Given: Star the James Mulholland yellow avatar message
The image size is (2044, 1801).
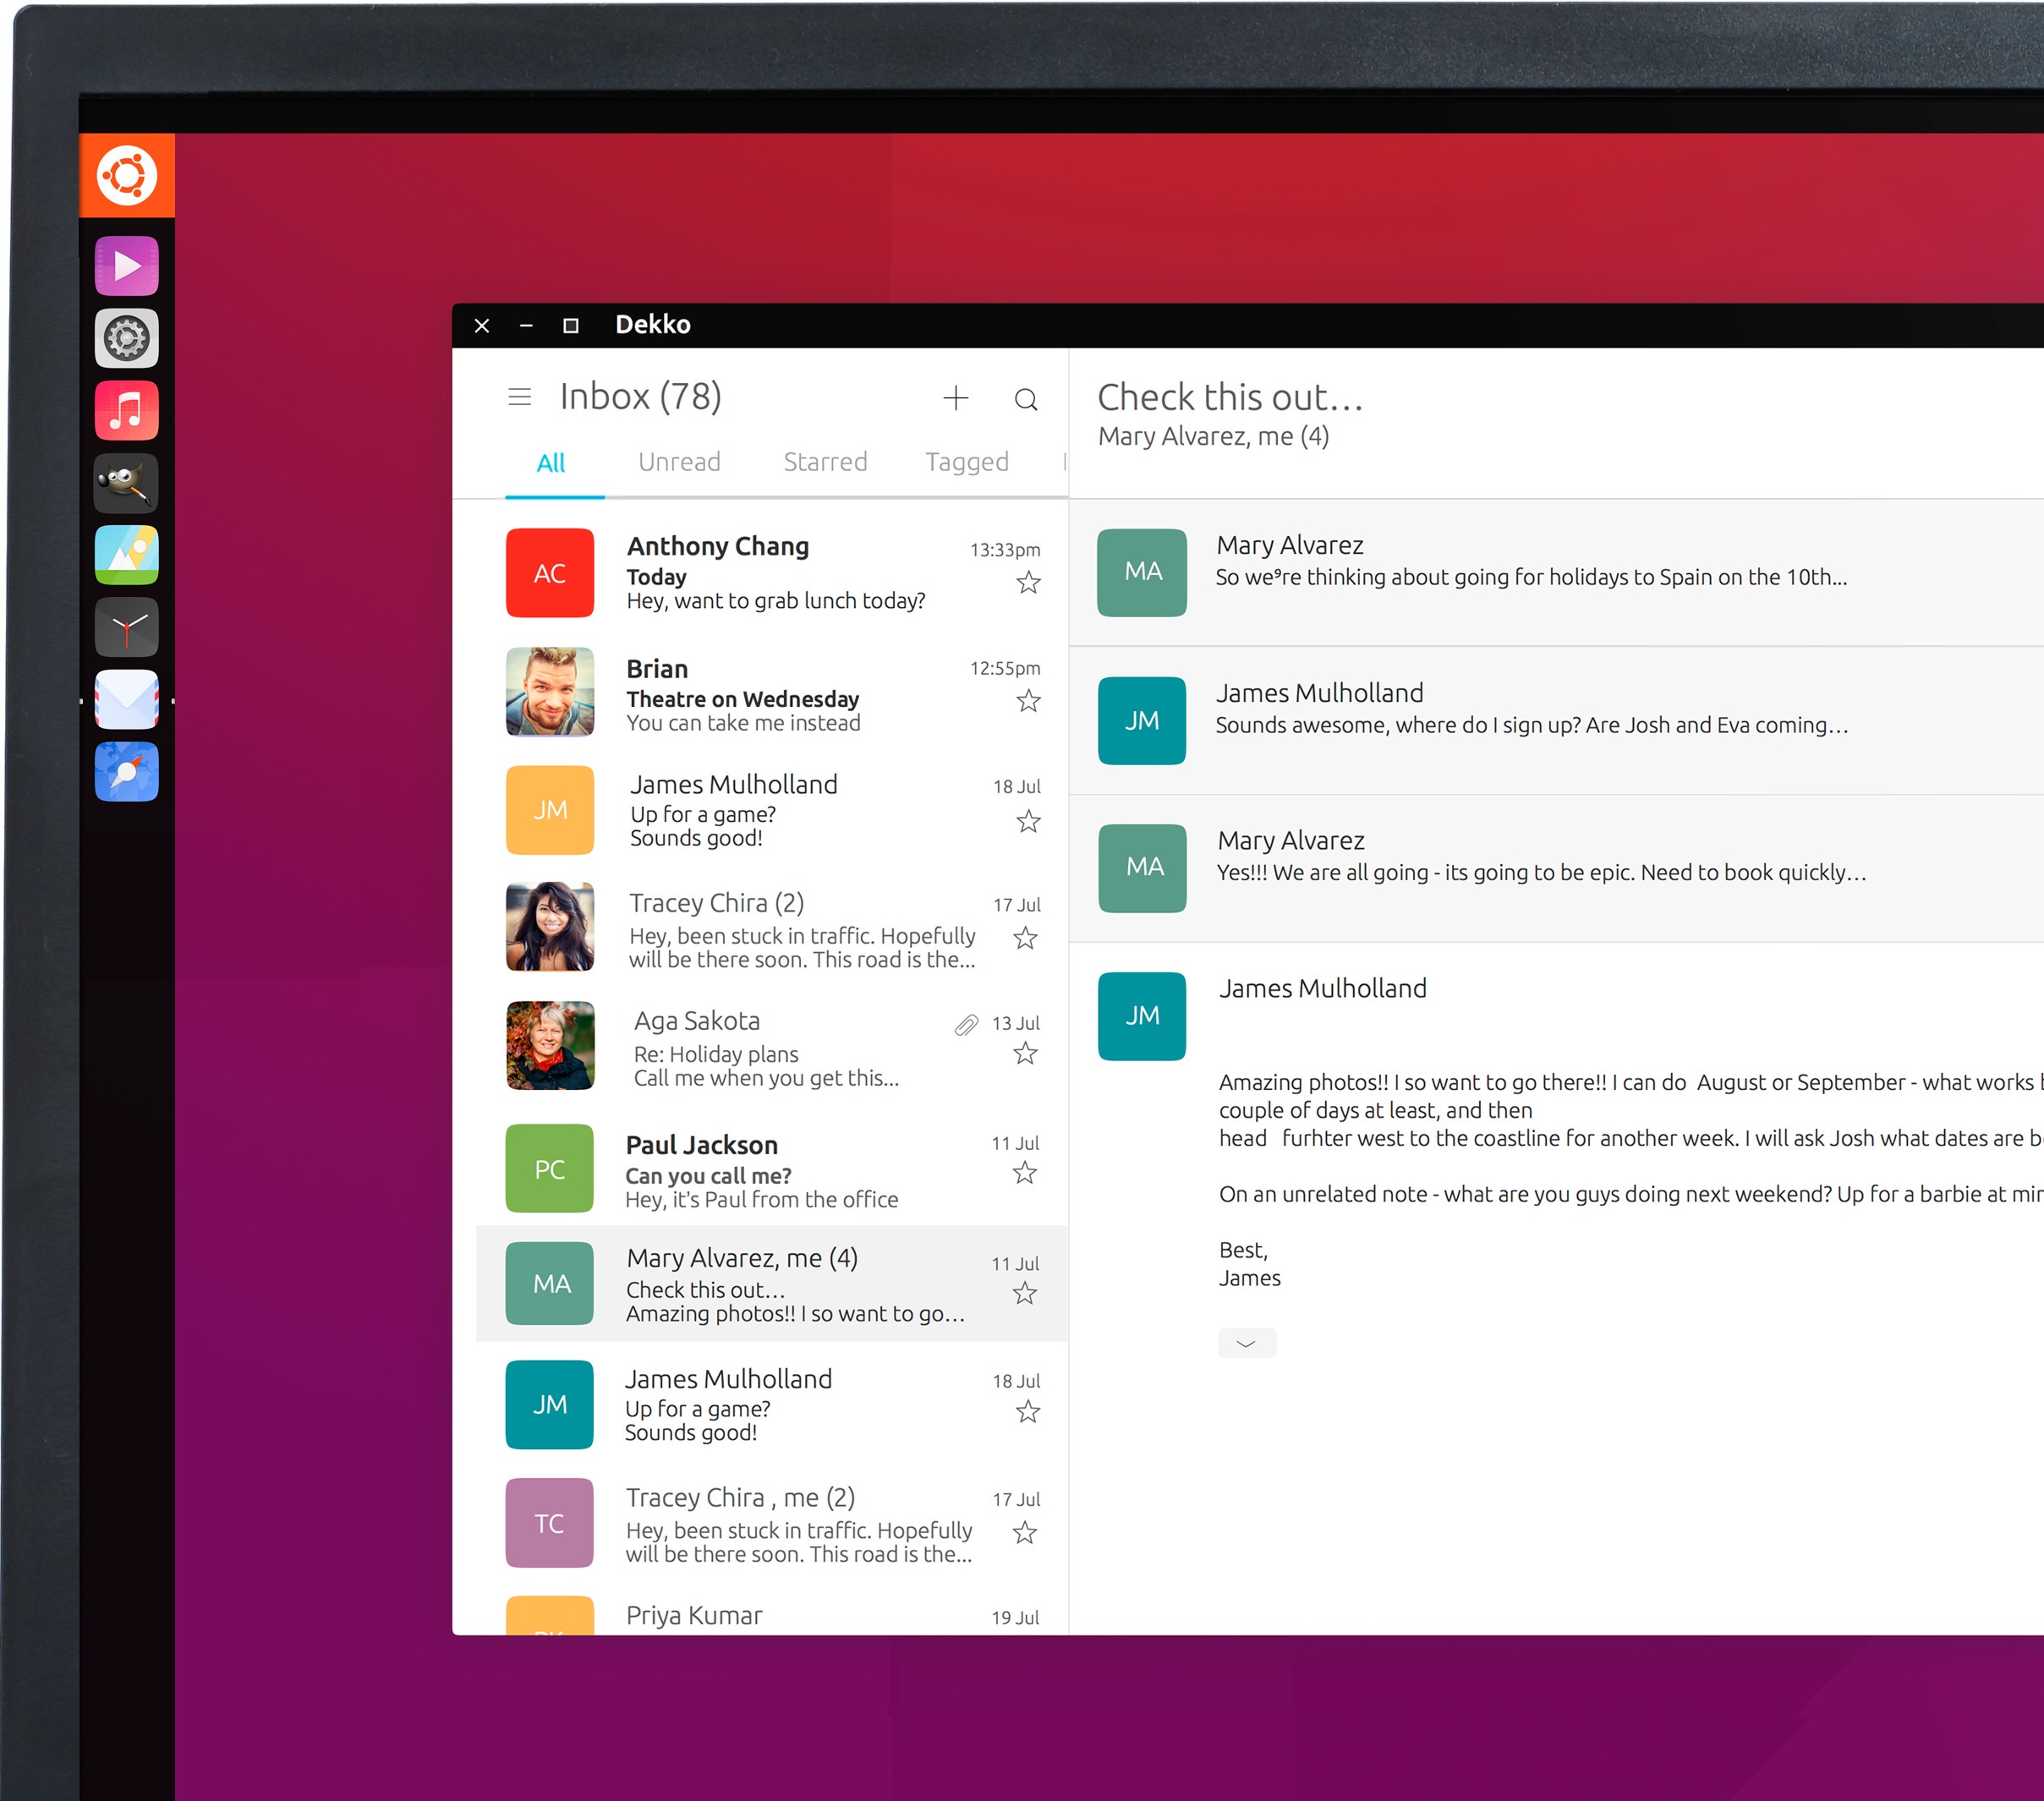Looking at the screenshot, I should point(1028,821).
